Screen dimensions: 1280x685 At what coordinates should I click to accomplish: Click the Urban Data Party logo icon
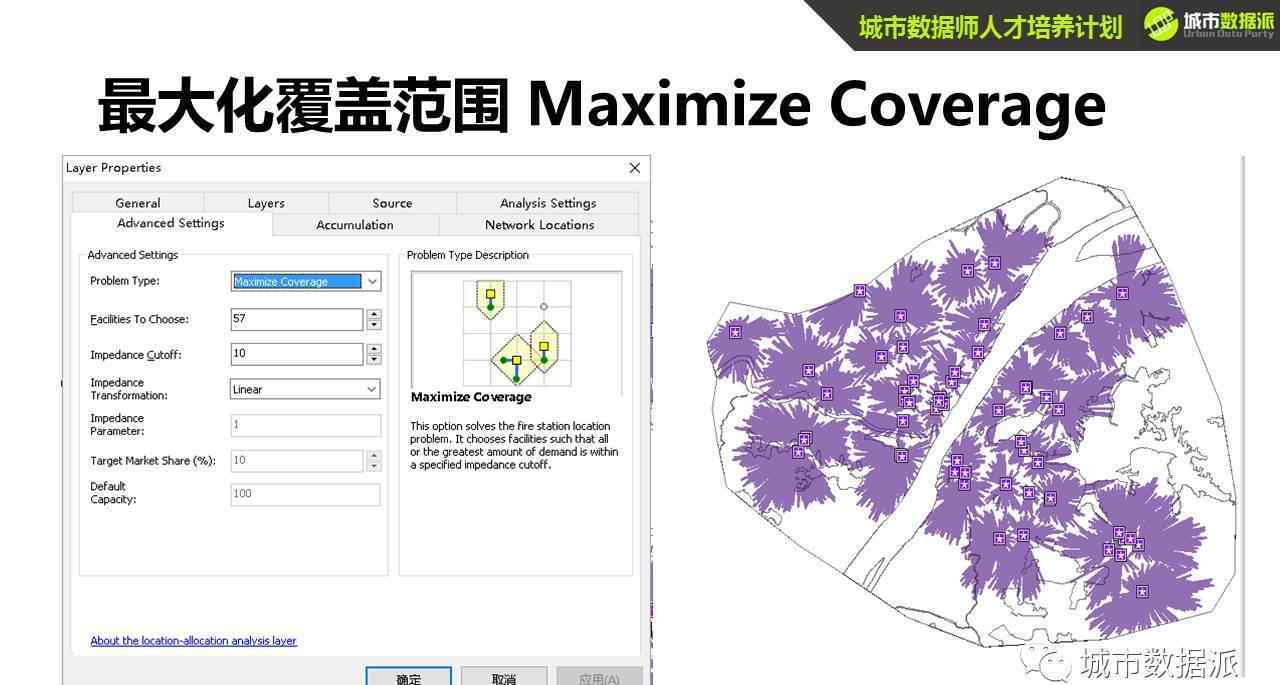coord(1161,24)
